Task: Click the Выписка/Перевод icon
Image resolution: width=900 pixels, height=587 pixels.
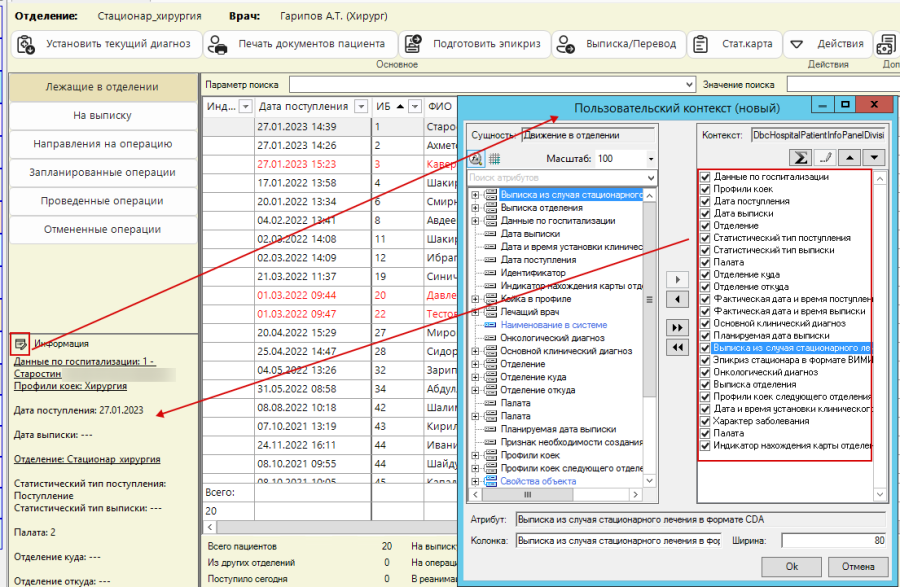Action: (x=566, y=44)
